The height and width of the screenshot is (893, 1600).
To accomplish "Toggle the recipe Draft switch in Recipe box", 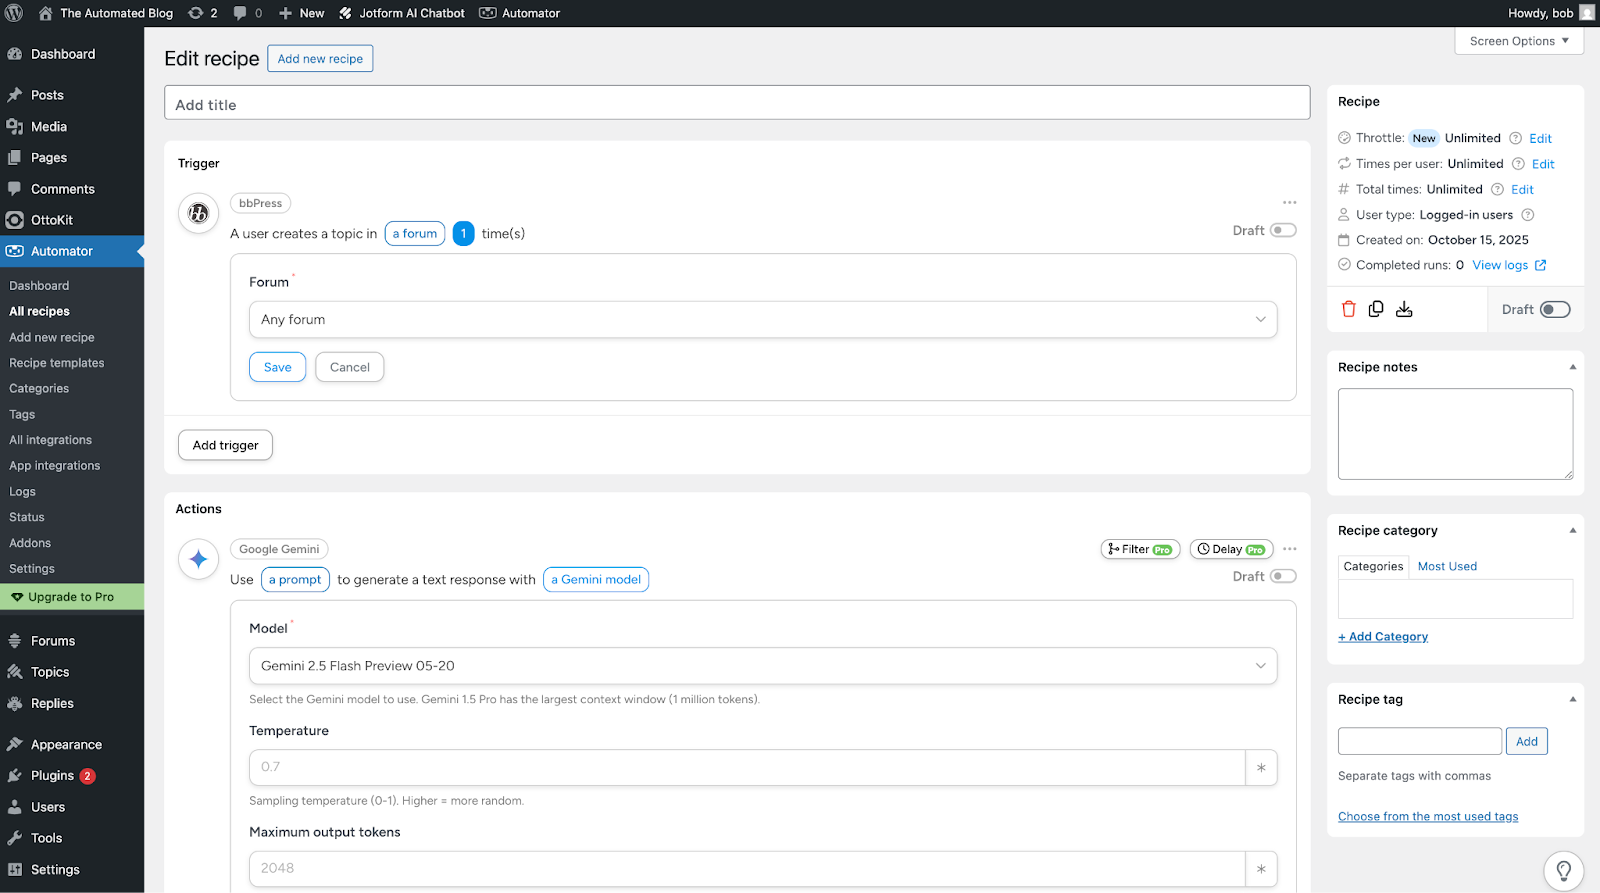I will (1555, 309).
